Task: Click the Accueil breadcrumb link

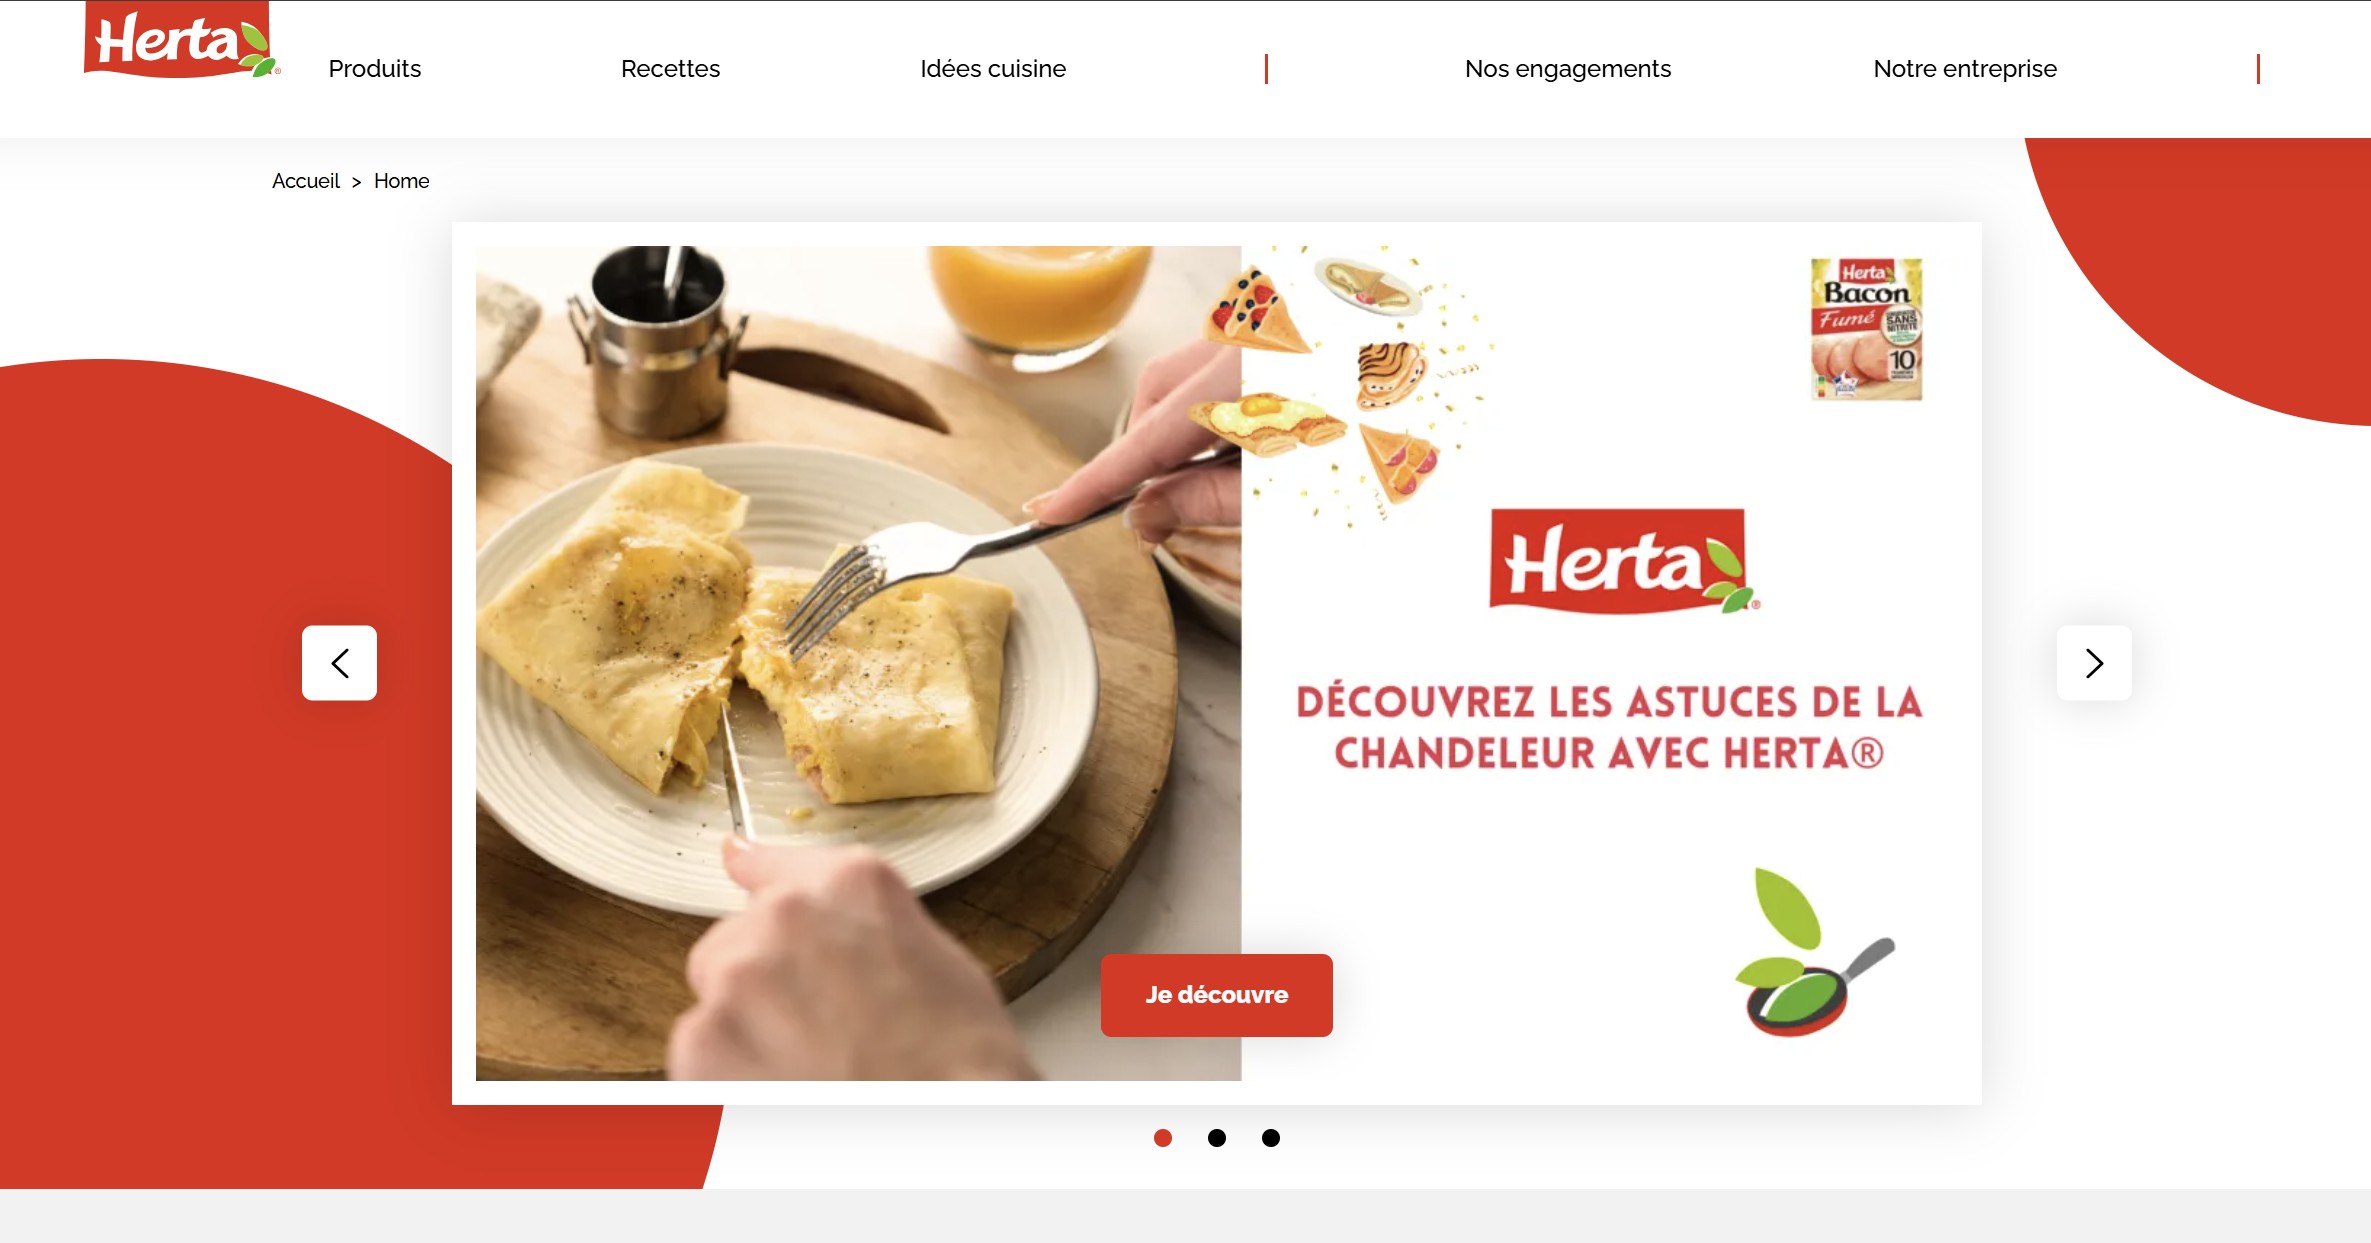Action: (306, 181)
